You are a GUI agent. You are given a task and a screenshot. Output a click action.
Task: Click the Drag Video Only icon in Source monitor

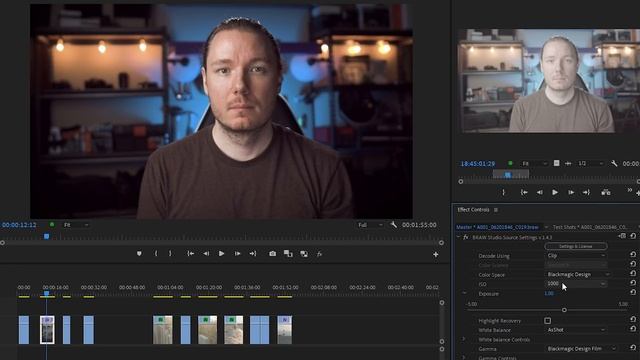556,163
